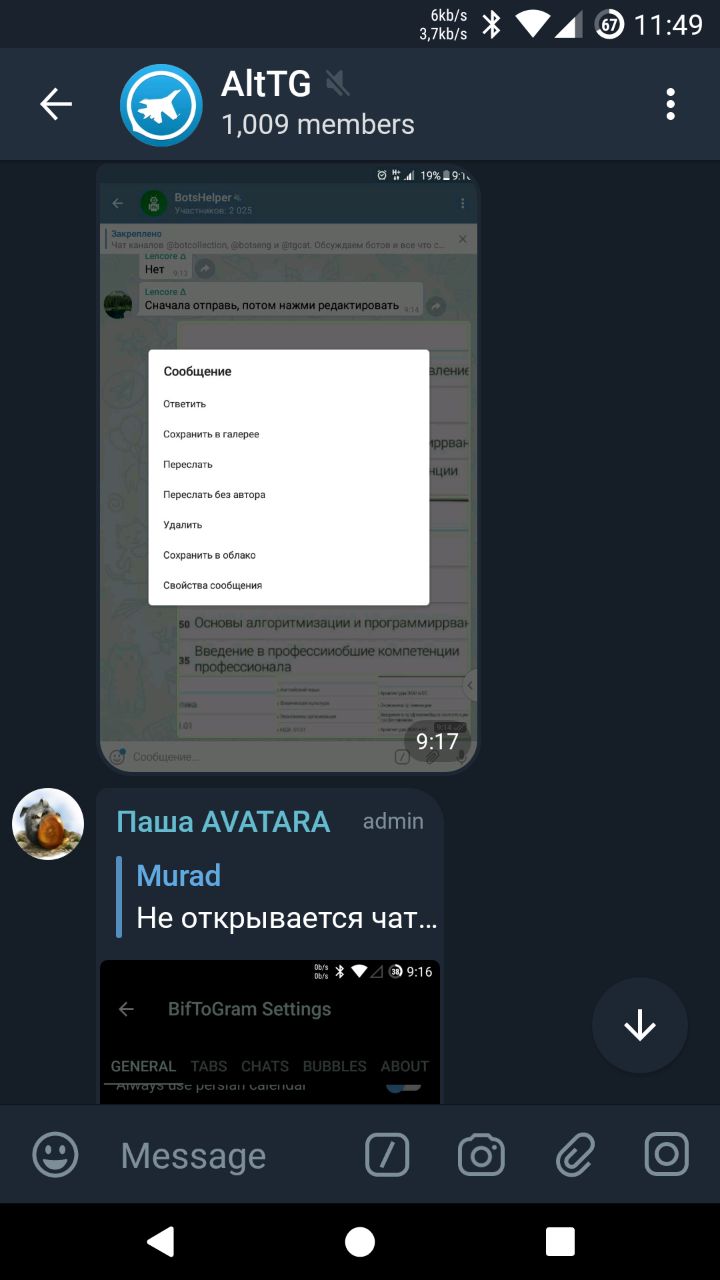The image size is (720, 1280).
Task: Open Паша AVATARA sender name
Action: (223, 821)
